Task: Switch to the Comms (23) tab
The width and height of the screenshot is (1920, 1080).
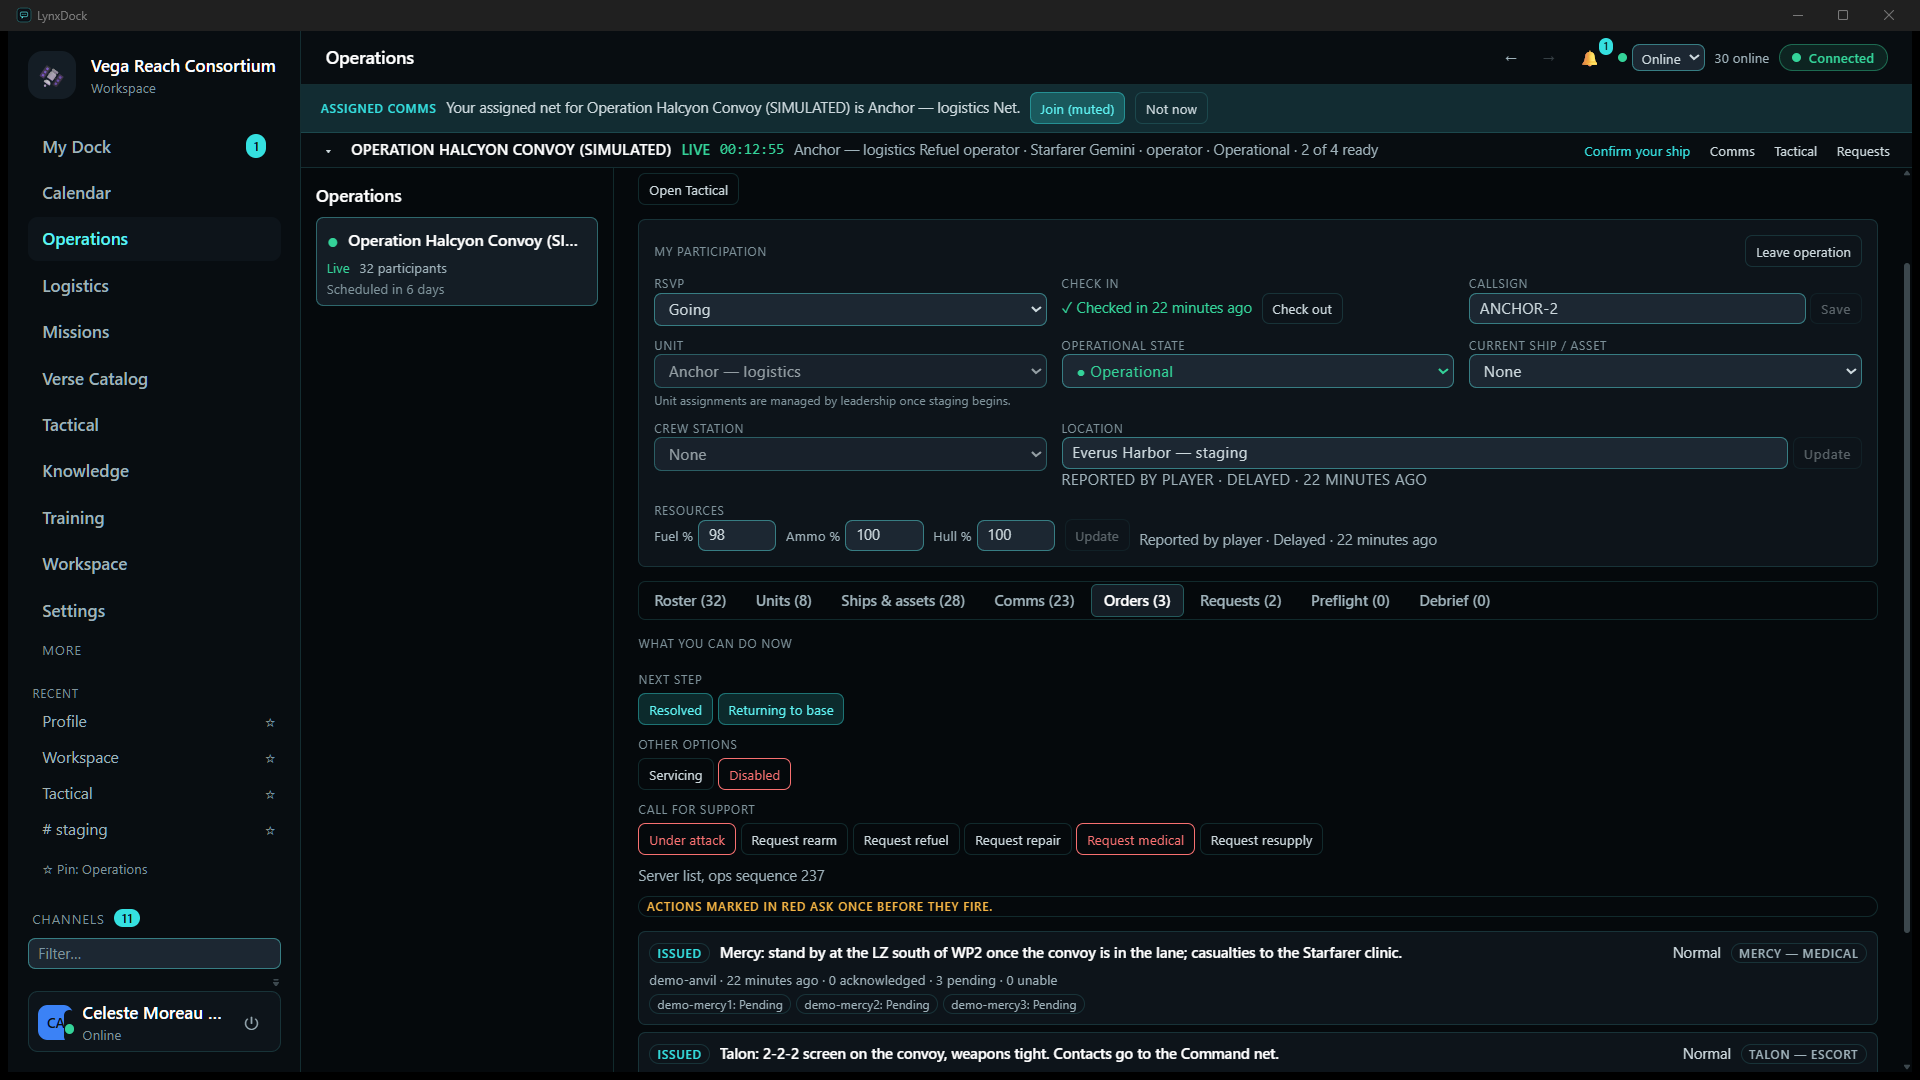Action: pos(1034,600)
